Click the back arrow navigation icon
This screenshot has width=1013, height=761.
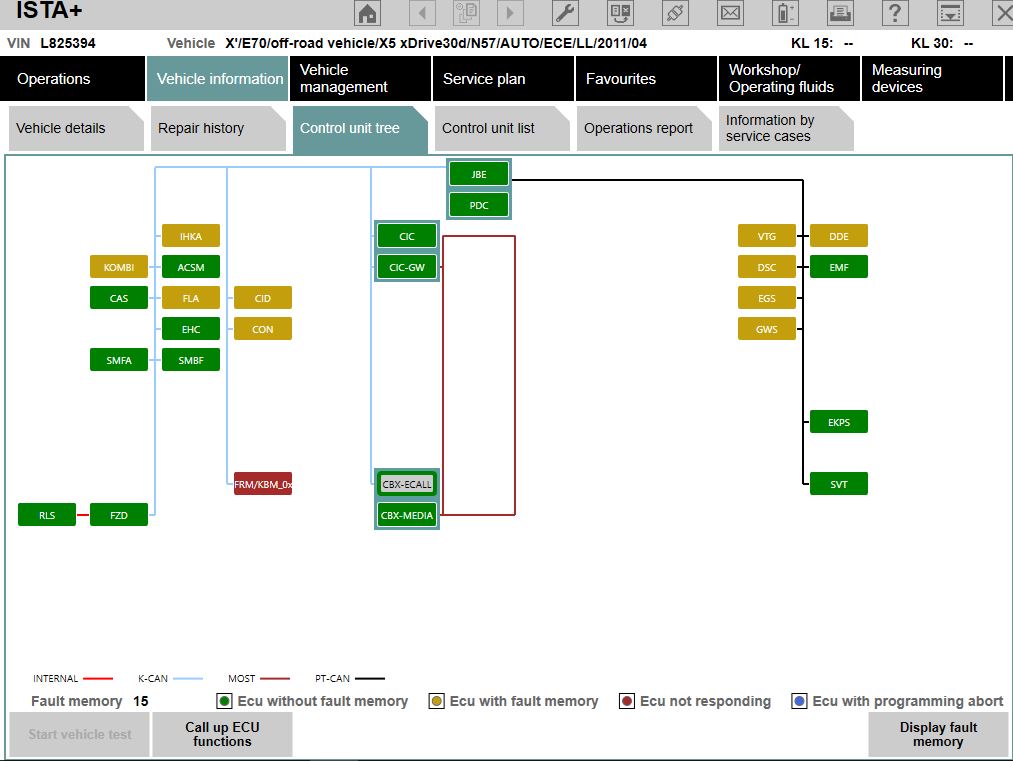click(423, 14)
